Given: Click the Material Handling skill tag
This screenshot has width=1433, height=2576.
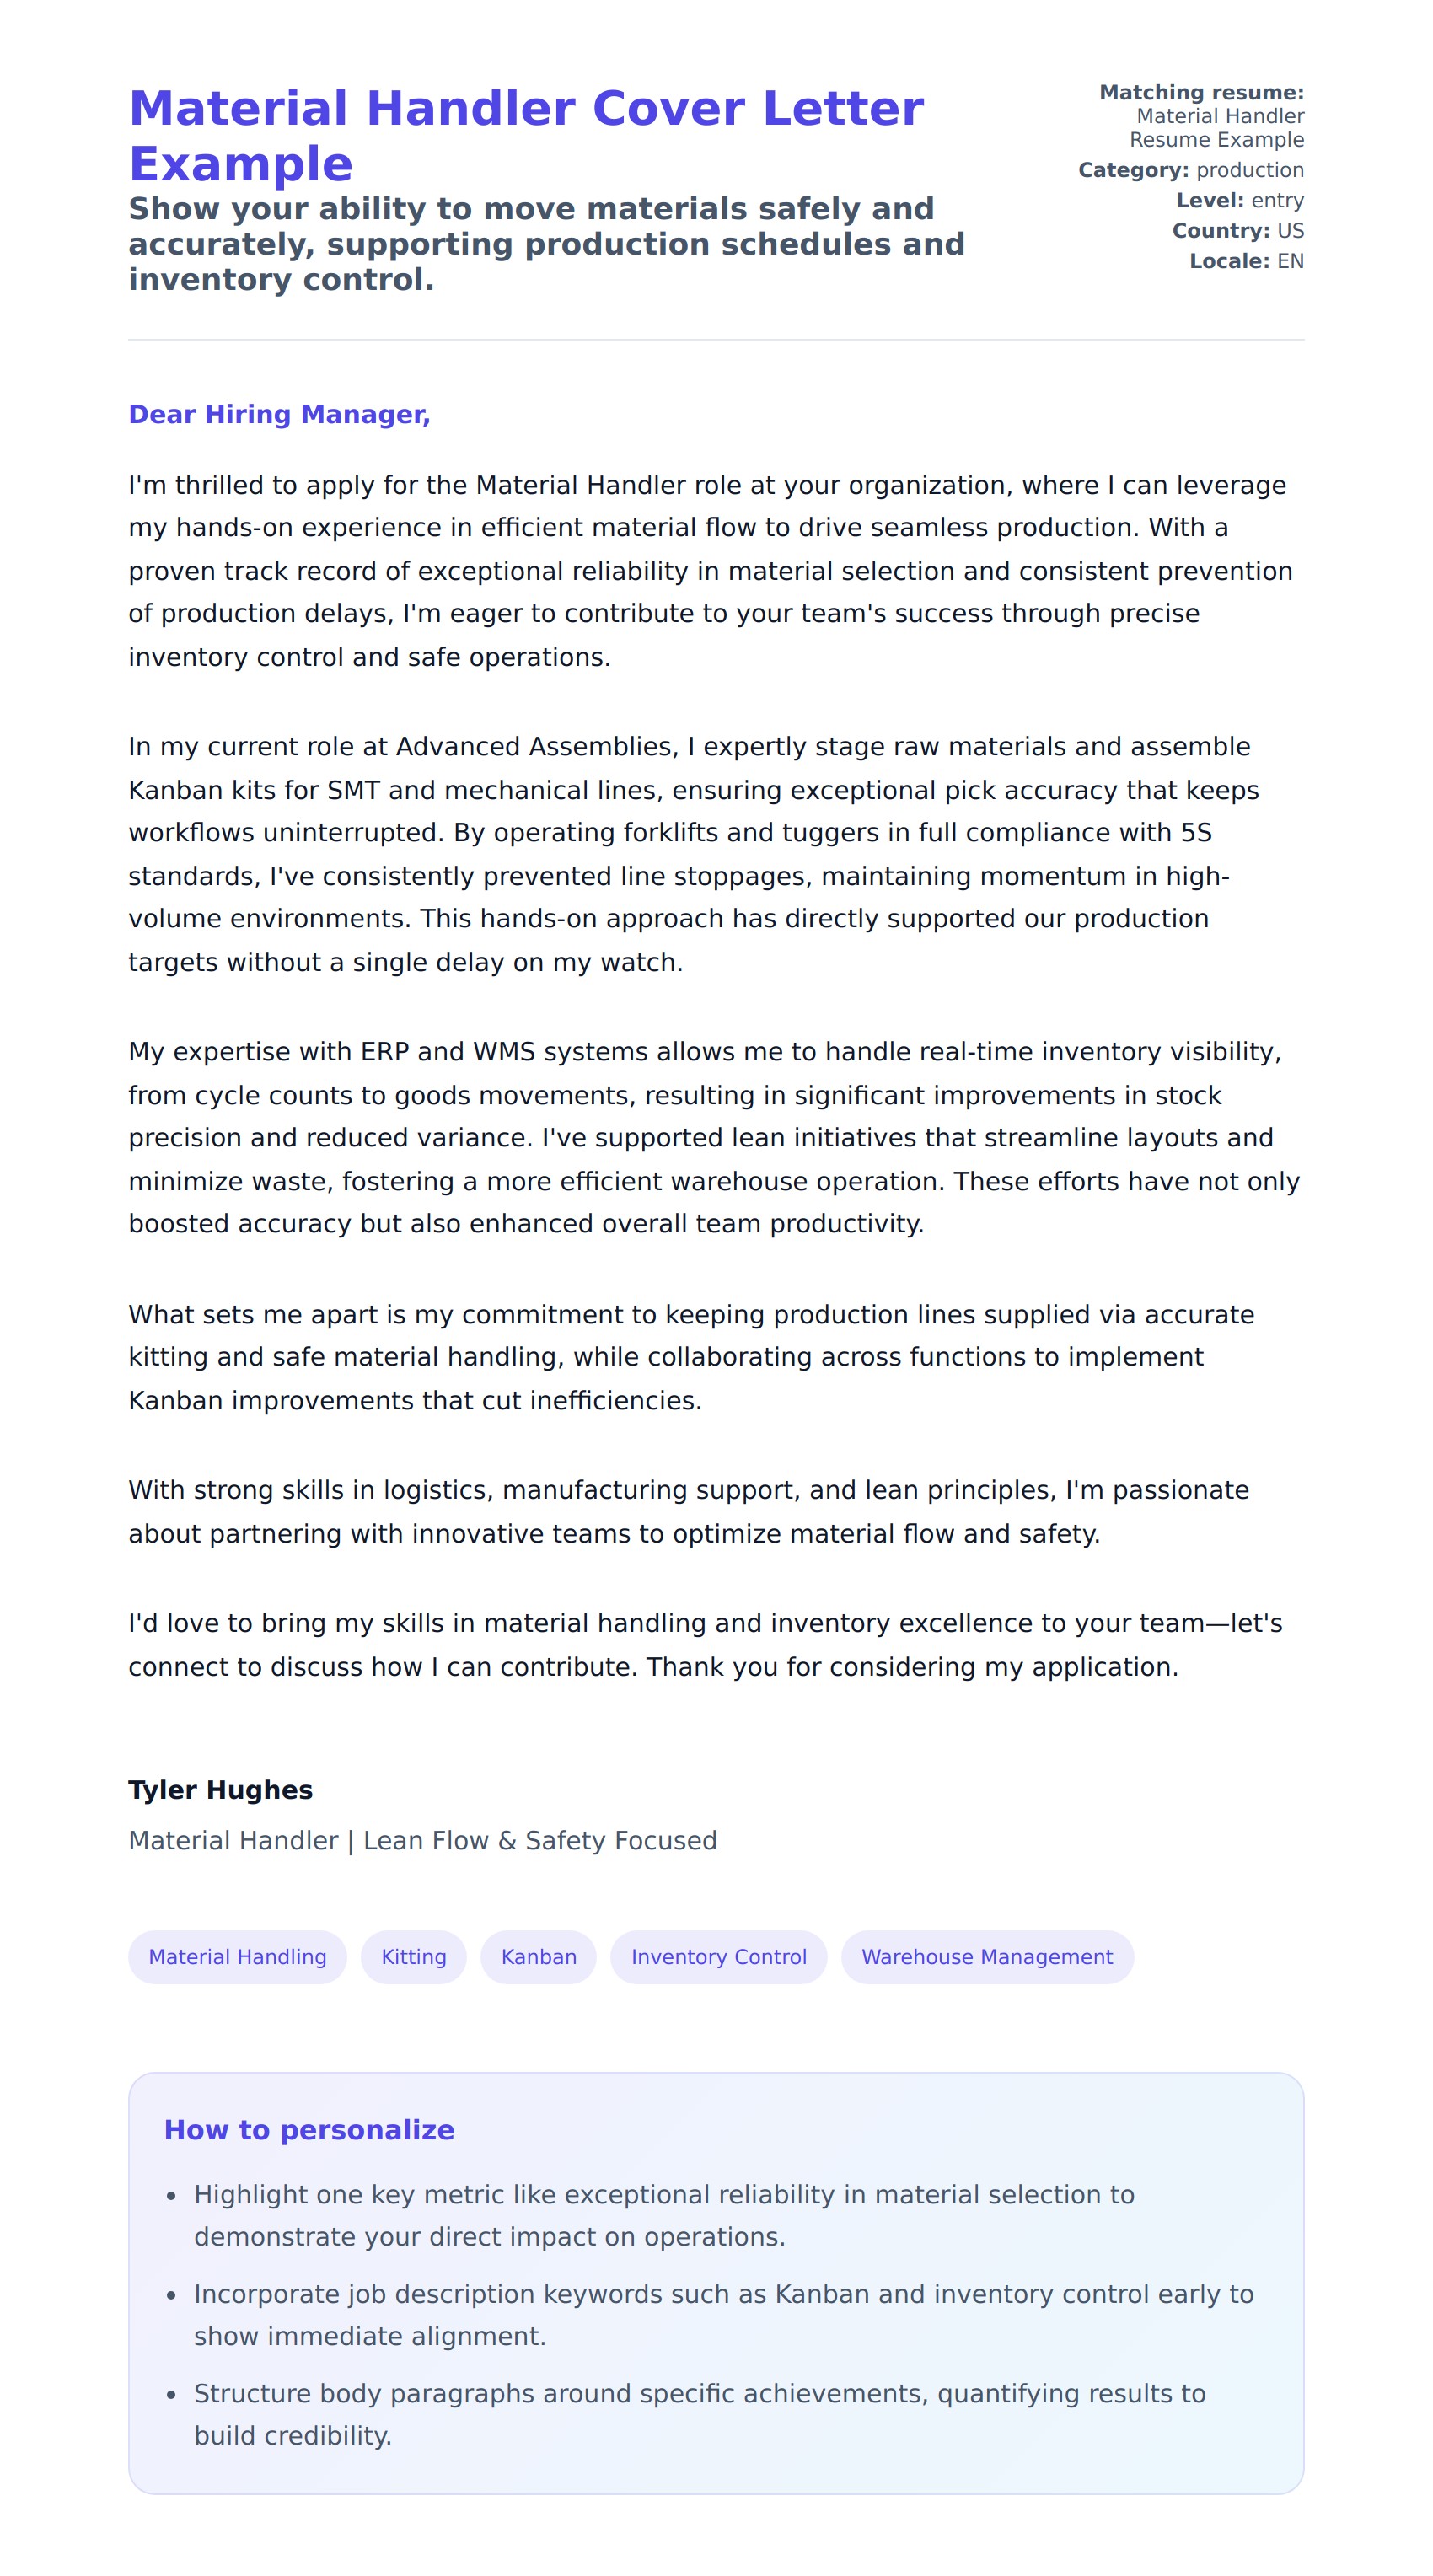Looking at the screenshot, I should click(237, 1957).
